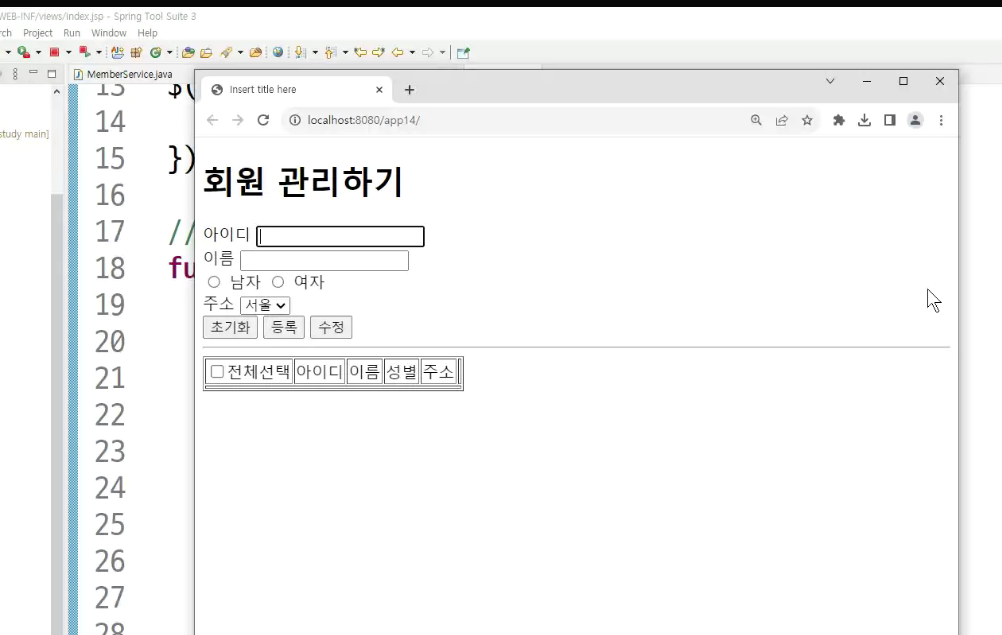Click the Open Type icon in STS toolbar

[188, 52]
